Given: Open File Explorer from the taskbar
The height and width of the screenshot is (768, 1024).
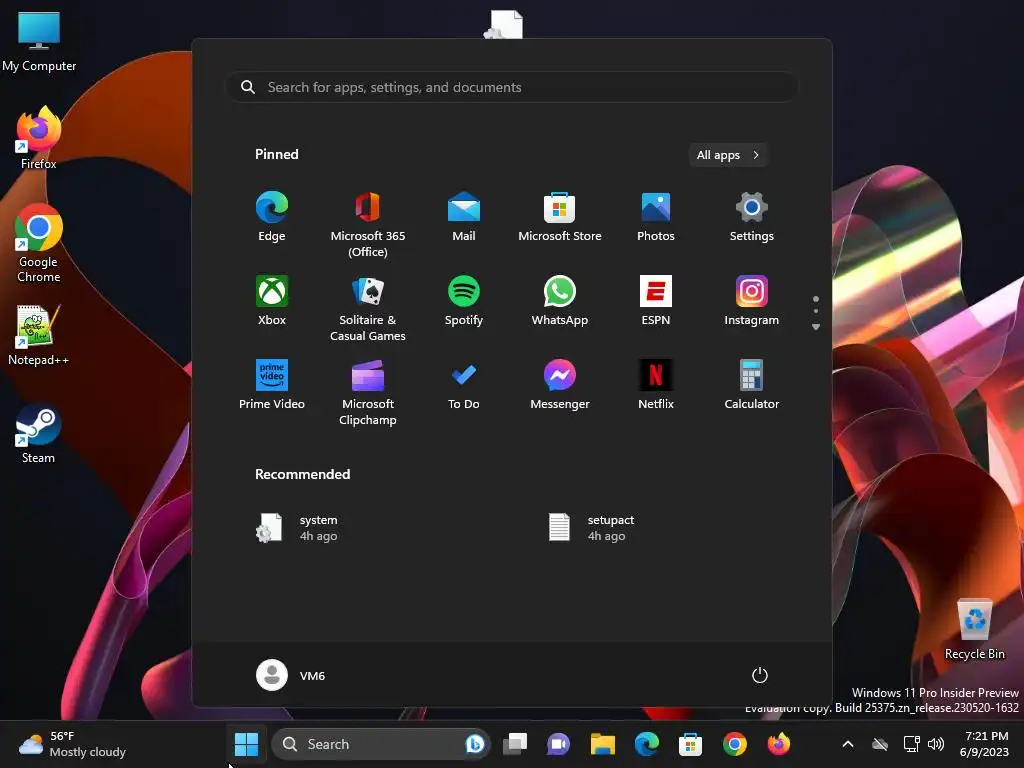Looking at the screenshot, I should pyautogui.click(x=603, y=744).
